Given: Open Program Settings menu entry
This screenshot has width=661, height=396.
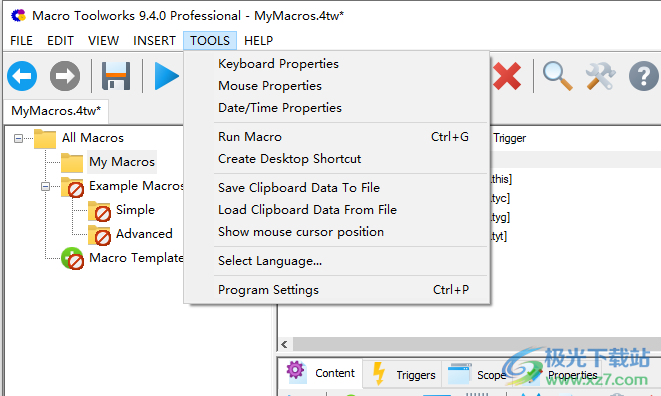Looking at the screenshot, I should click(337, 290).
